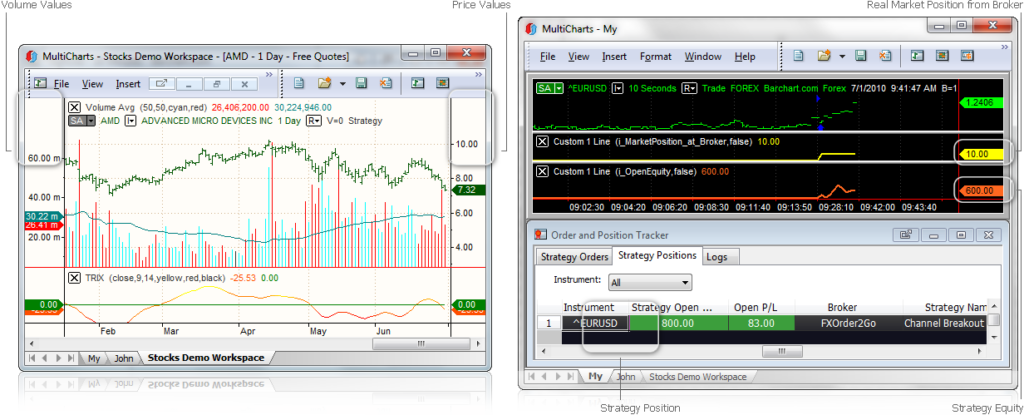This screenshot has height=415, width=1024.
Task: Click the Save icon in EURUSD window toolbar
Action: [860, 57]
